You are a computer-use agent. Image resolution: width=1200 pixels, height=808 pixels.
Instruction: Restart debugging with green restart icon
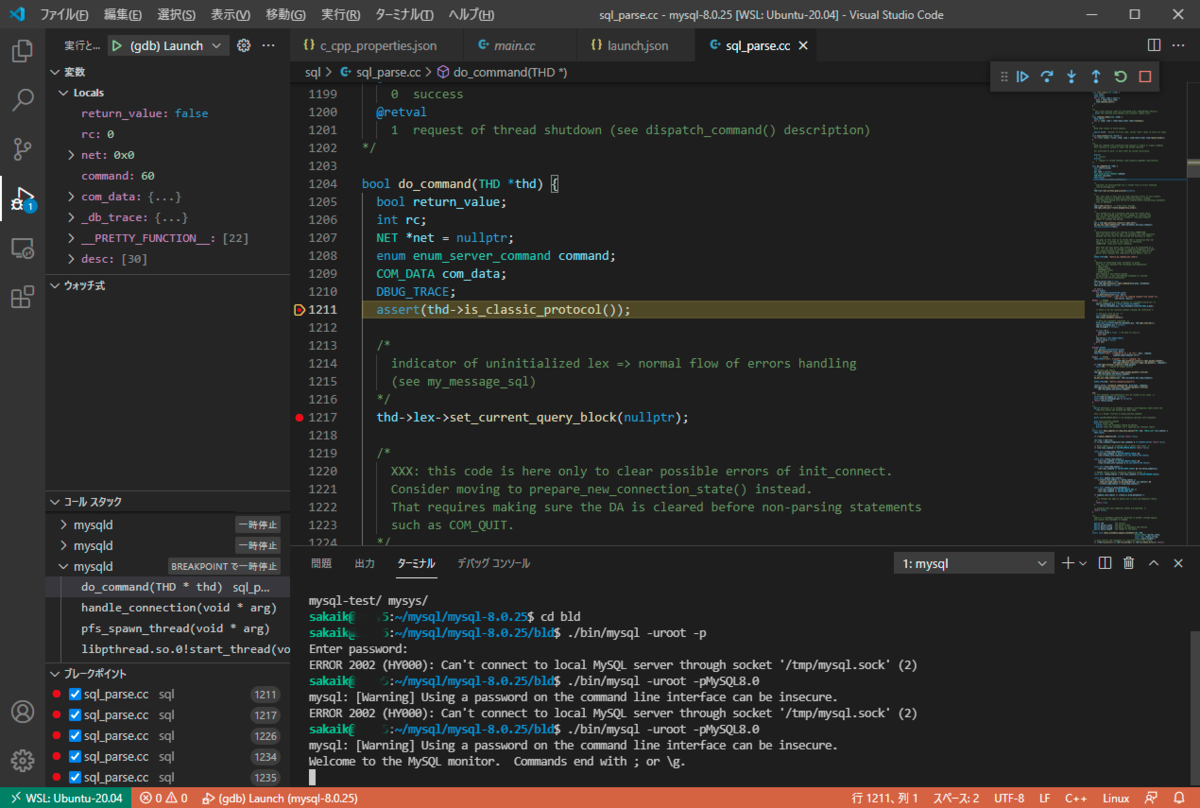coord(1120,77)
